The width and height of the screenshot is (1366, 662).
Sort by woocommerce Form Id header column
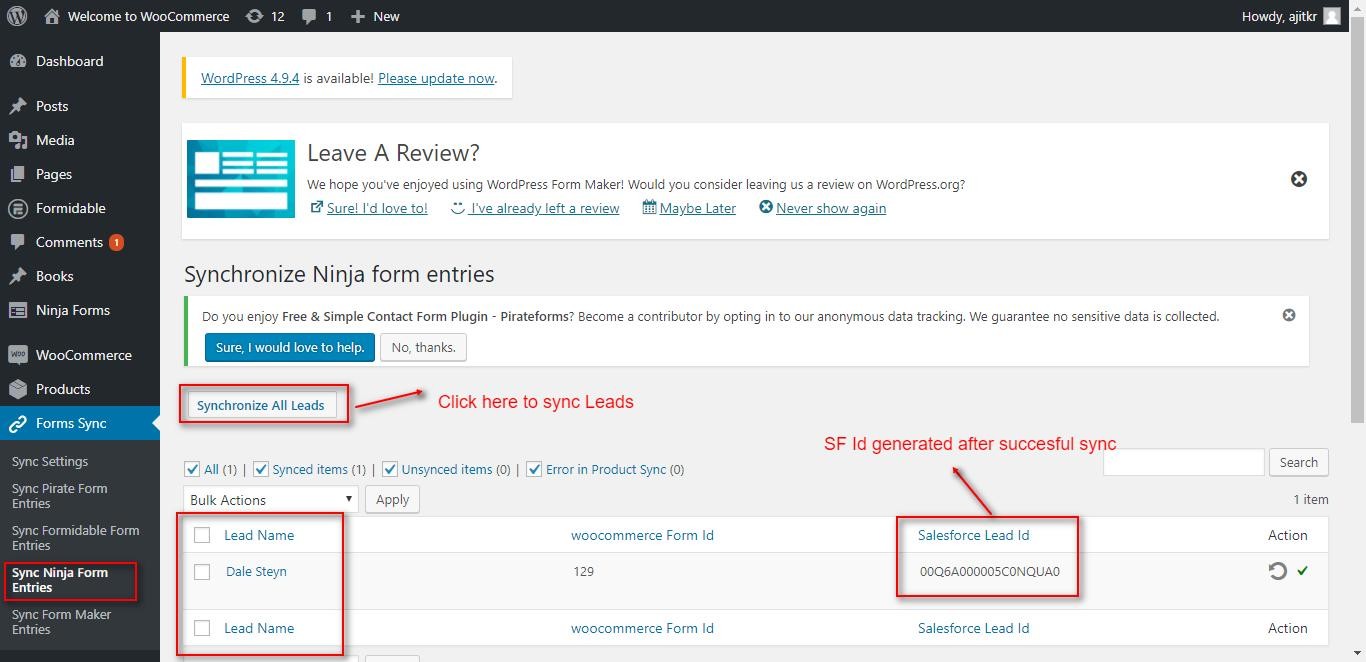(x=642, y=535)
